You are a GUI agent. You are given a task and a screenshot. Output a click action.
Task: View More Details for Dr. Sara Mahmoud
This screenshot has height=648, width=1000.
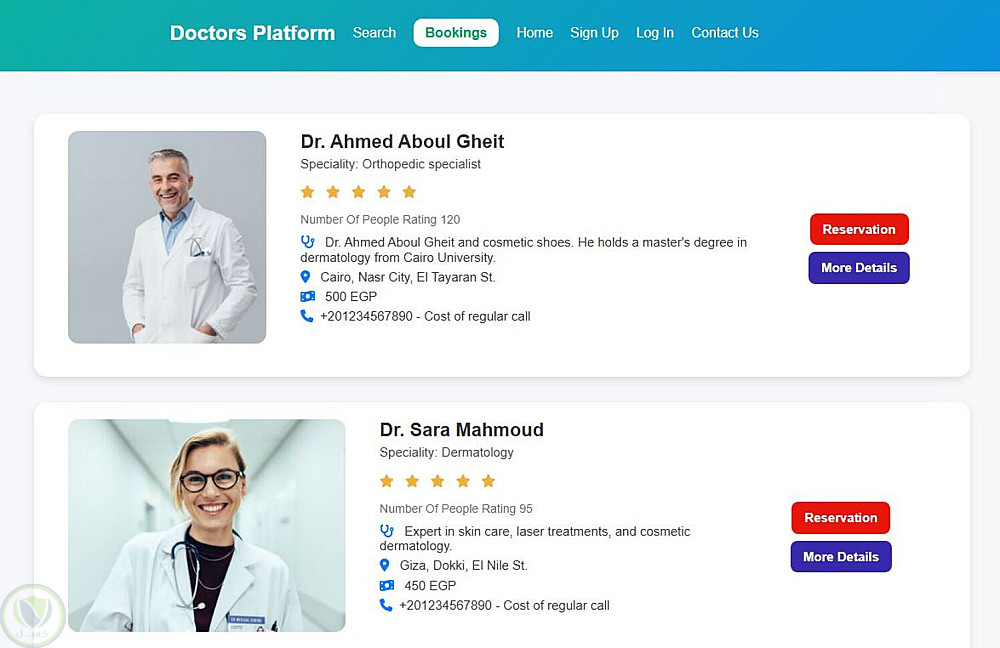pos(840,557)
